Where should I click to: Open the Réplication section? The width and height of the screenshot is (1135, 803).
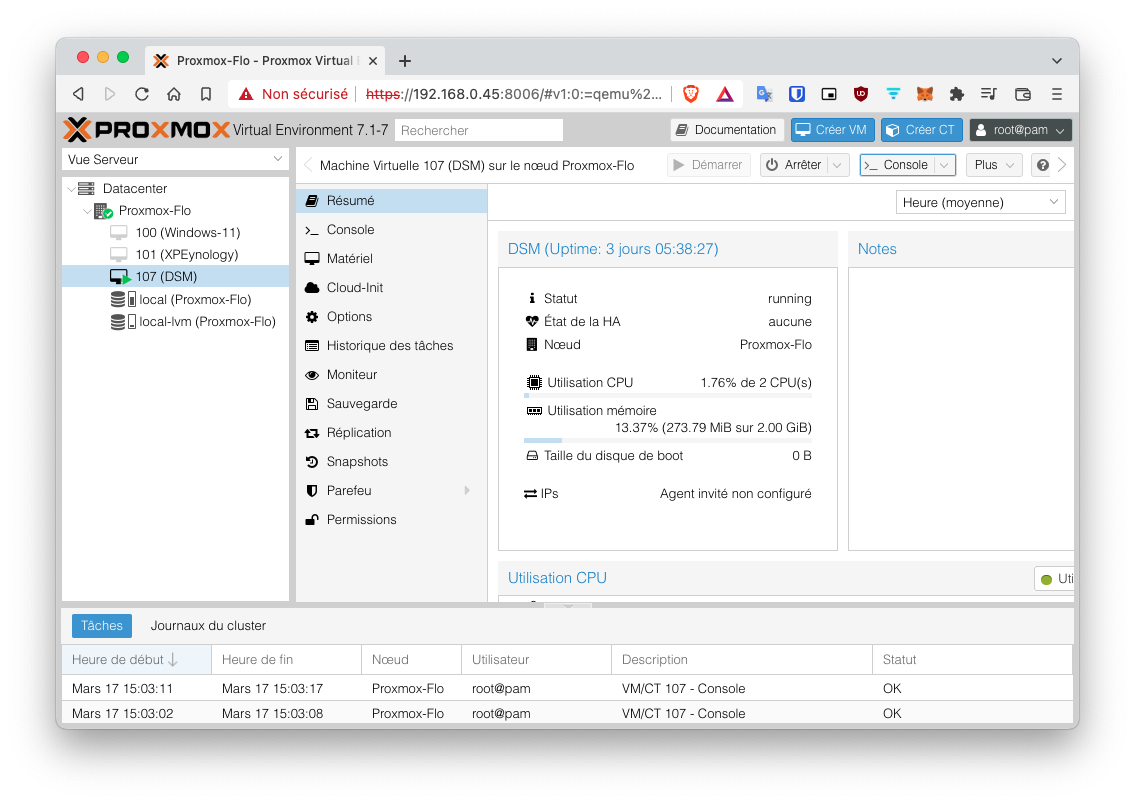point(392,432)
